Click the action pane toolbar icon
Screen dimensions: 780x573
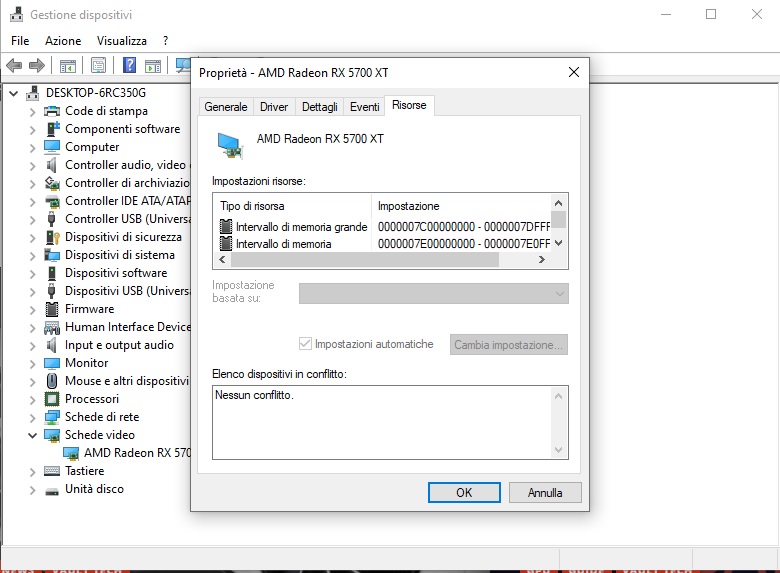coord(153,66)
